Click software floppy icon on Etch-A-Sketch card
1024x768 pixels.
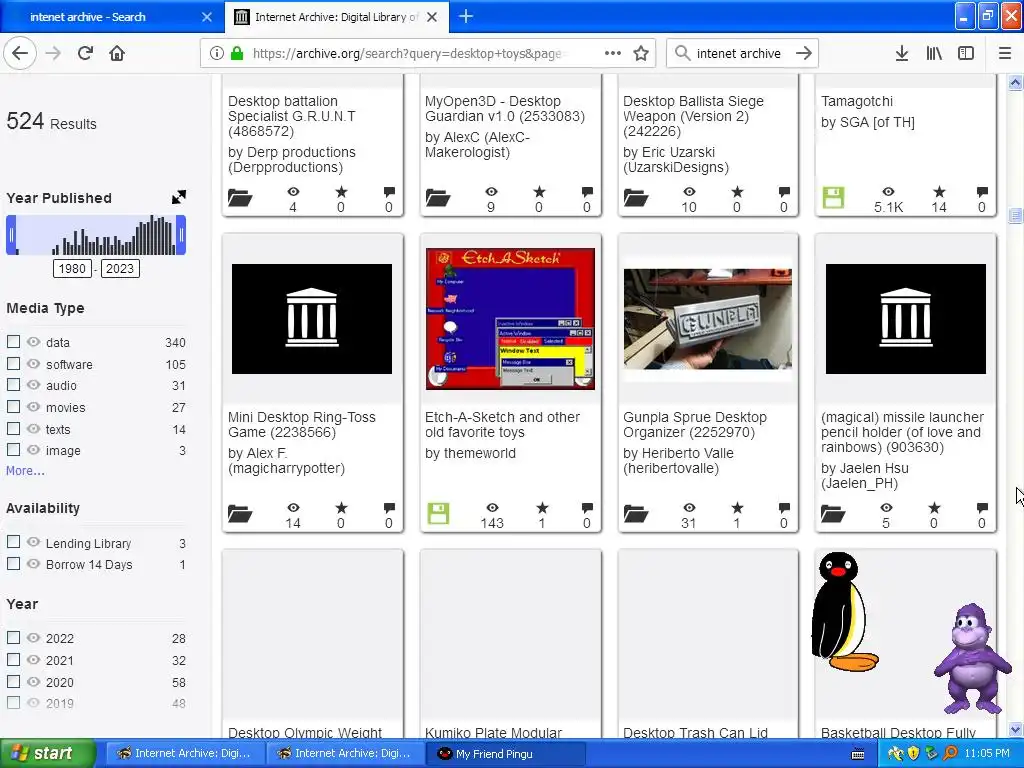click(438, 513)
